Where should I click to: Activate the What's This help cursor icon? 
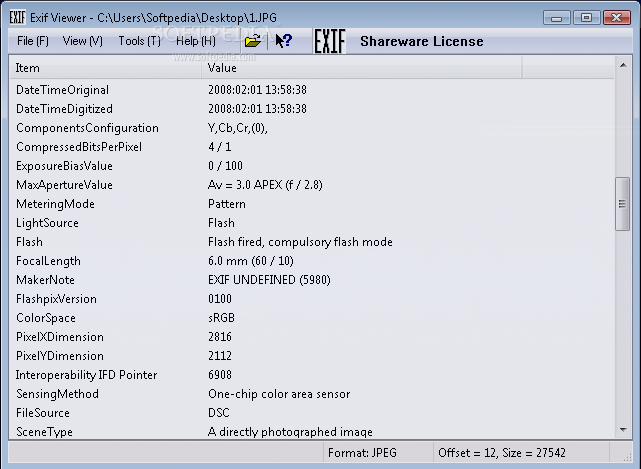point(284,40)
